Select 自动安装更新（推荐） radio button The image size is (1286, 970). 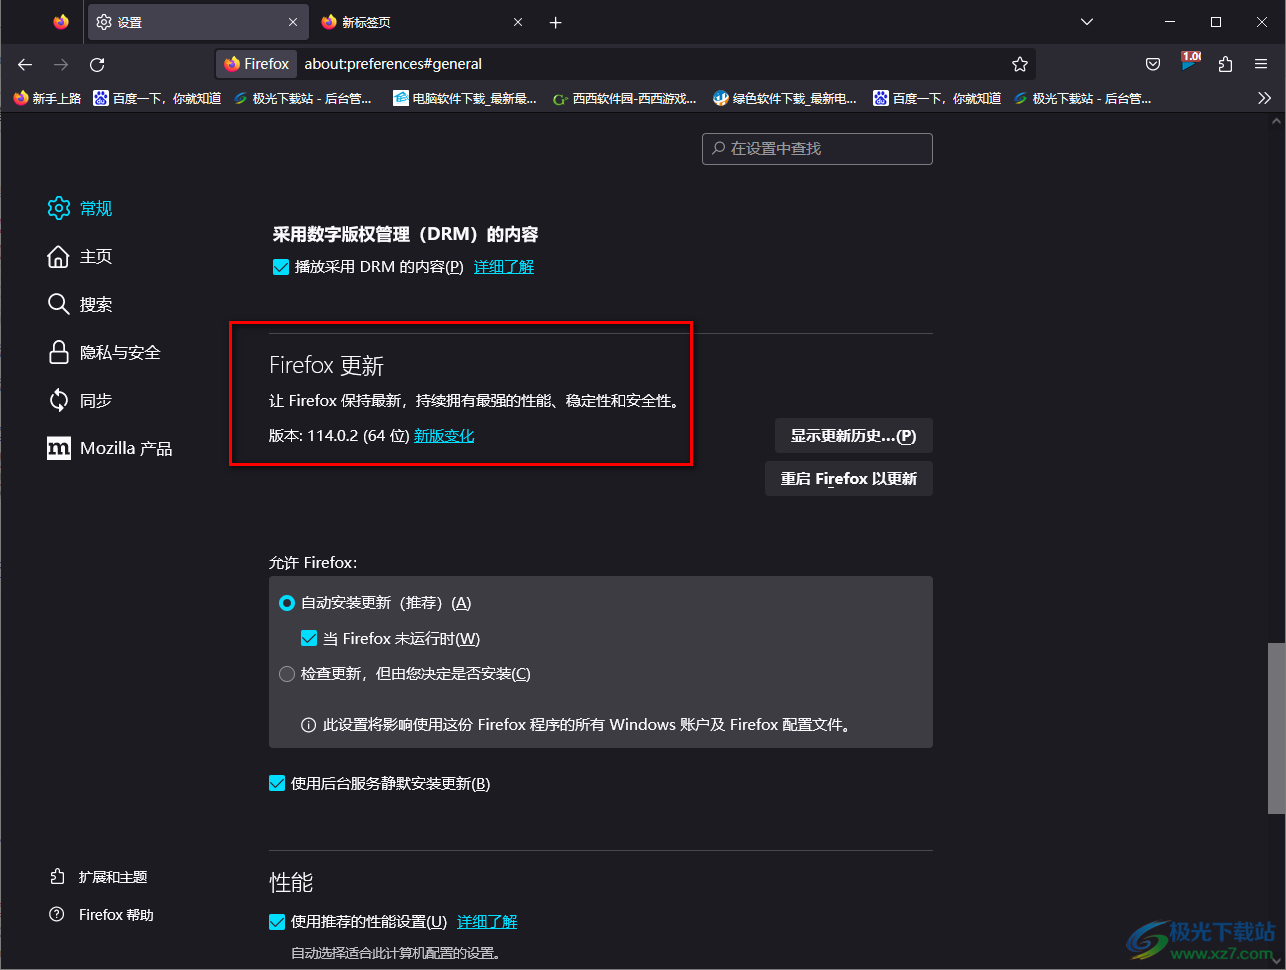tap(287, 603)
